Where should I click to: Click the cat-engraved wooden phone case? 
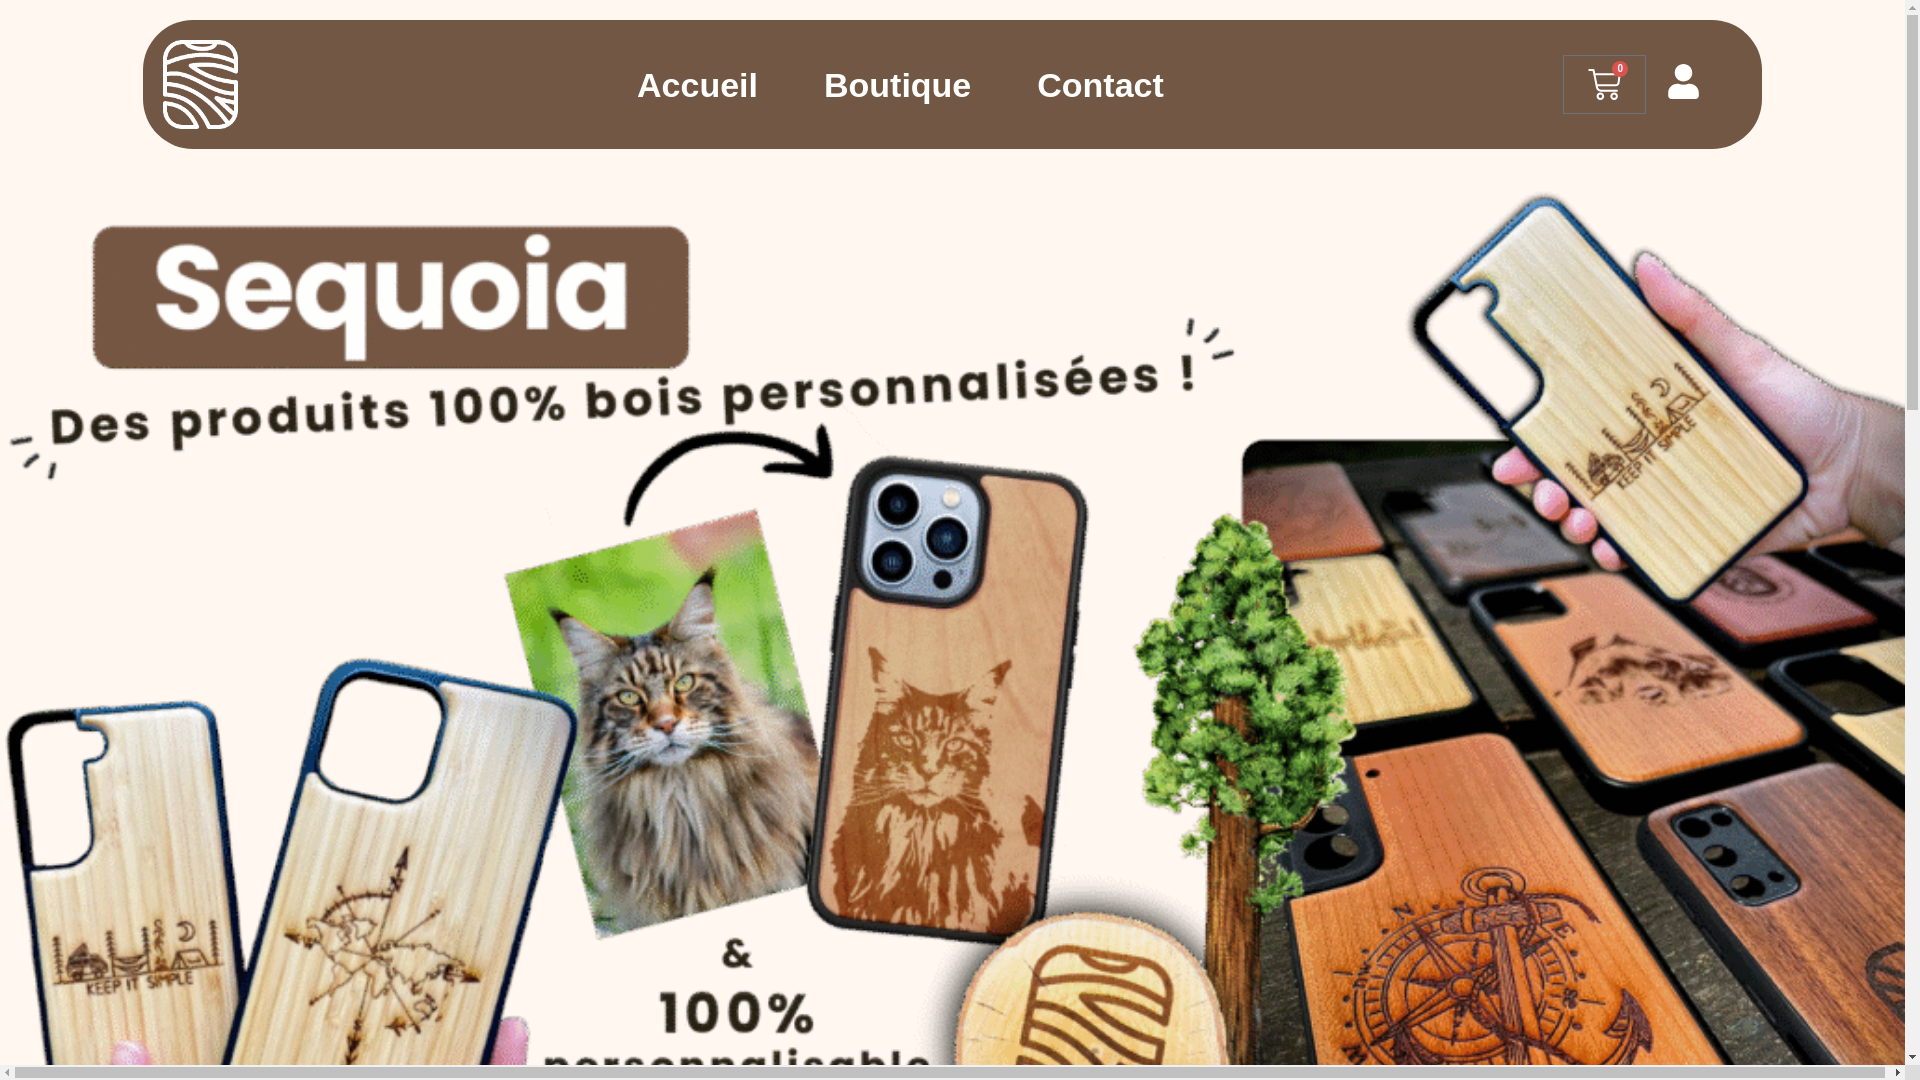[x=945, y=700]
